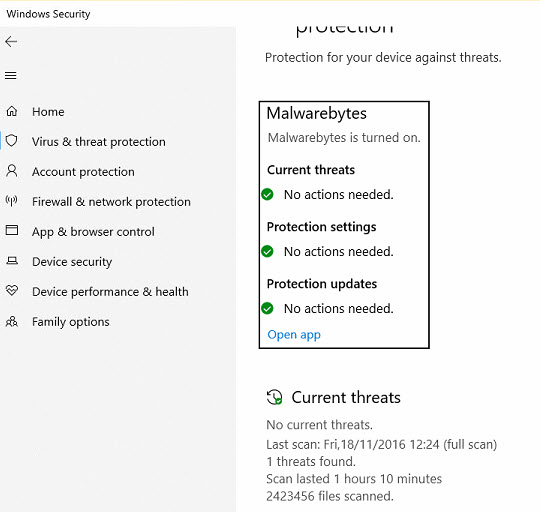Click 'Scan lasted 1 hours 10 minutes'

pyautogui.click(x=354, y=479)
